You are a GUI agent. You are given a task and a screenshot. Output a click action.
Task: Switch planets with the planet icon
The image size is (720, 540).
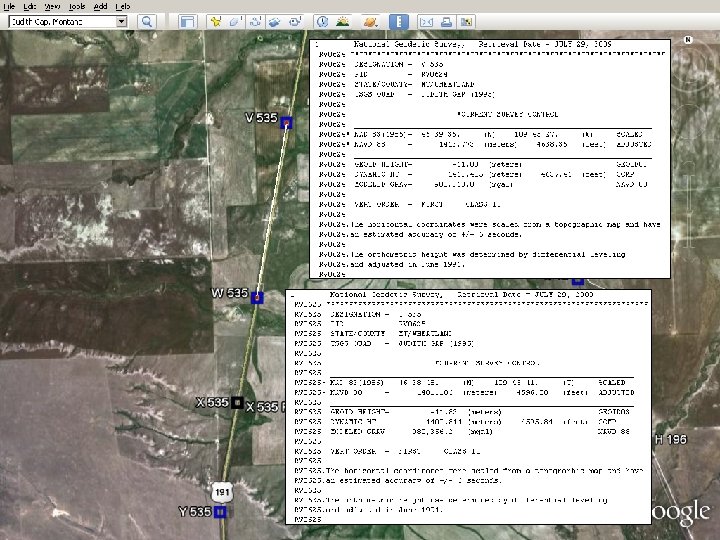371,21
